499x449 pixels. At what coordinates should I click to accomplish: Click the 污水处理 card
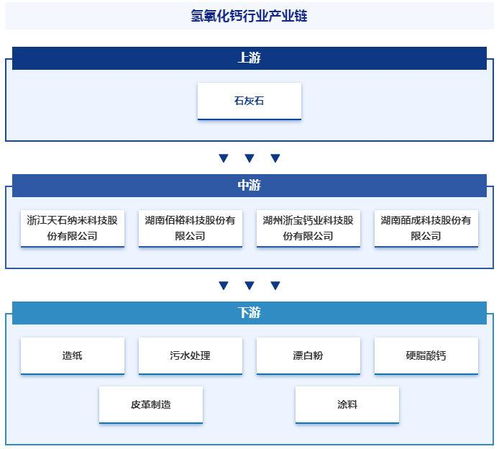click(190, 356)
